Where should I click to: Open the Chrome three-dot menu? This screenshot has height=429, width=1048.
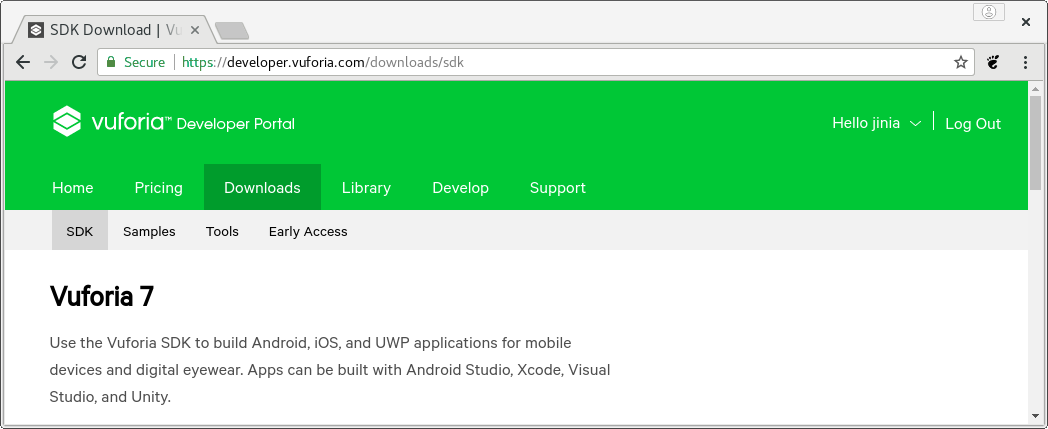click(x=1025, y=62)
